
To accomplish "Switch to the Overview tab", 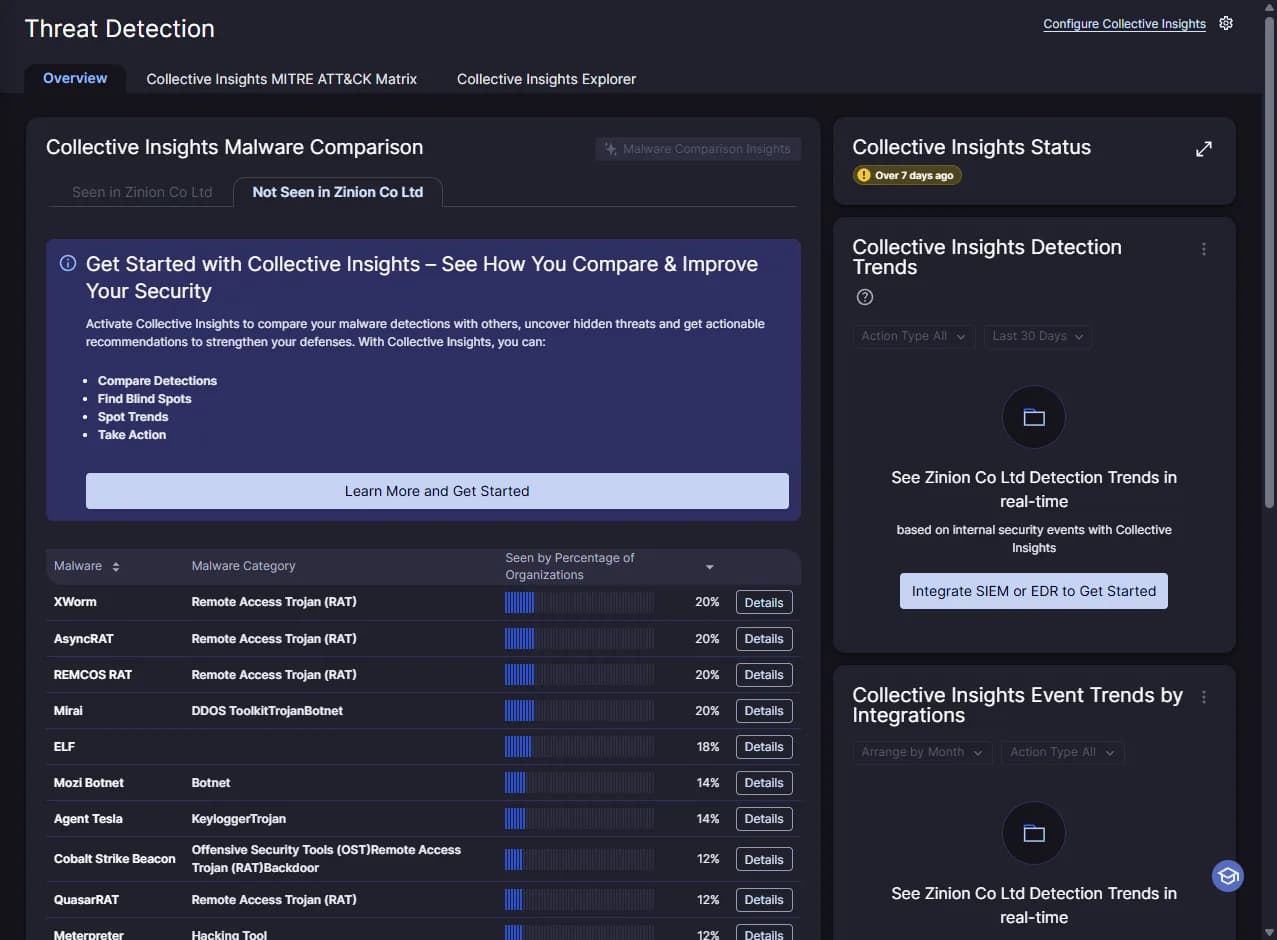I will click(75, 78).
